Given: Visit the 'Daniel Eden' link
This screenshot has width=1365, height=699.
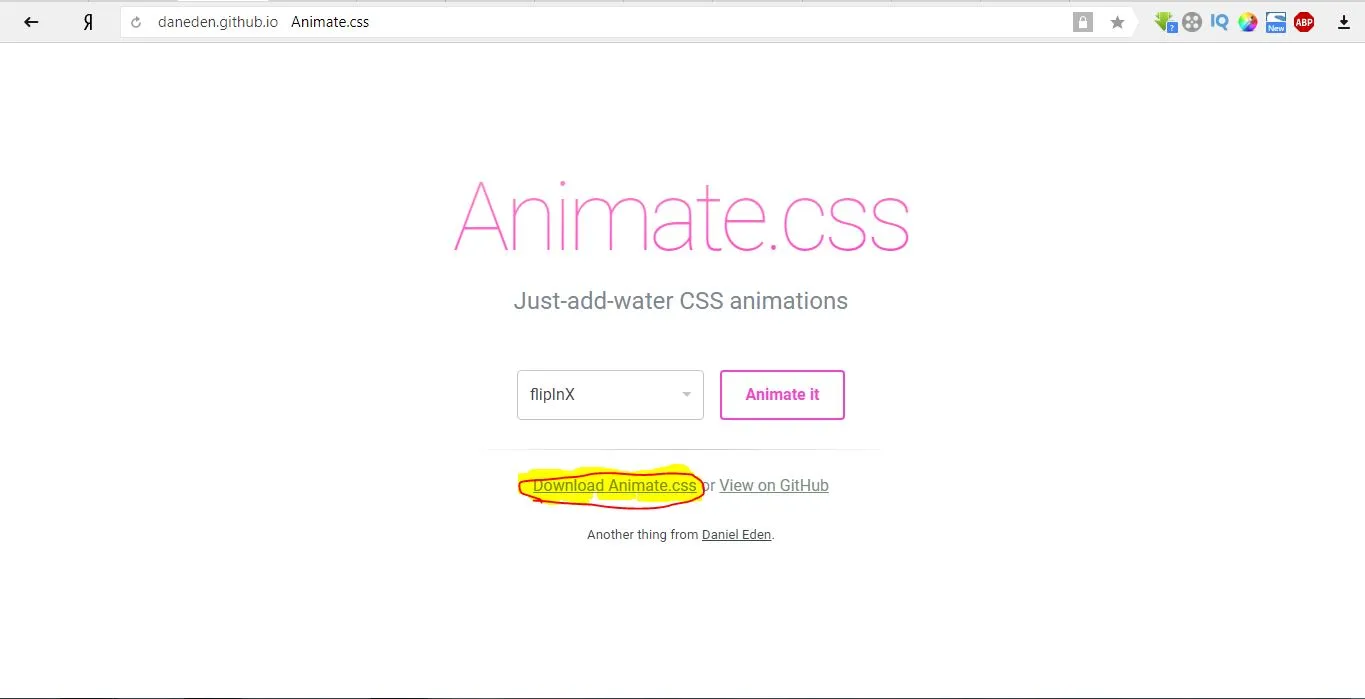Looking at the screenshot, I should tap(737, 535).
